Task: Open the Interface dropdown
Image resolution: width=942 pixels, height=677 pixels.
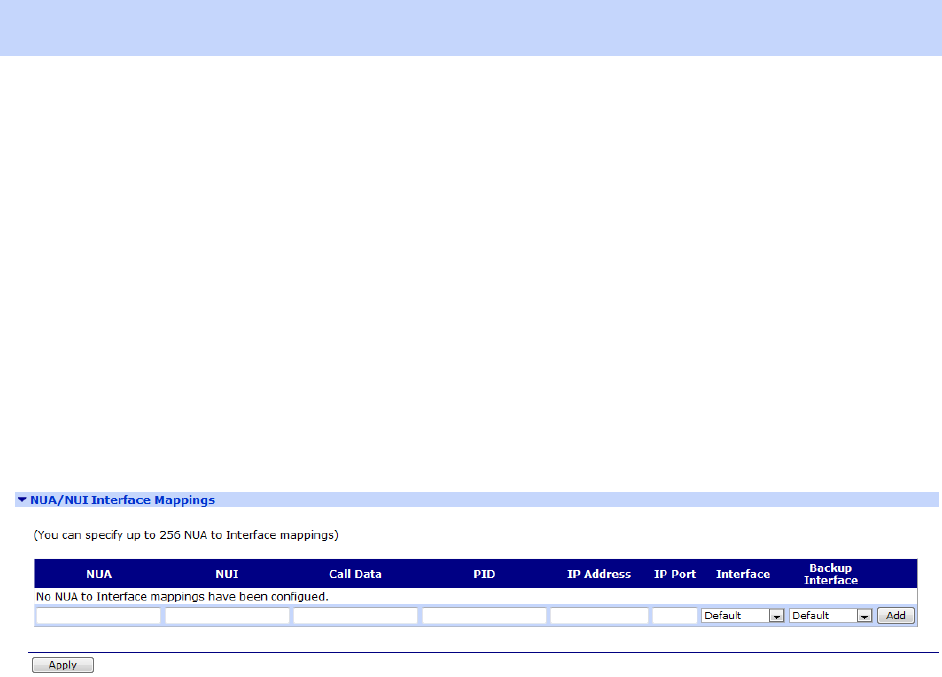Action: coord(743,616)
